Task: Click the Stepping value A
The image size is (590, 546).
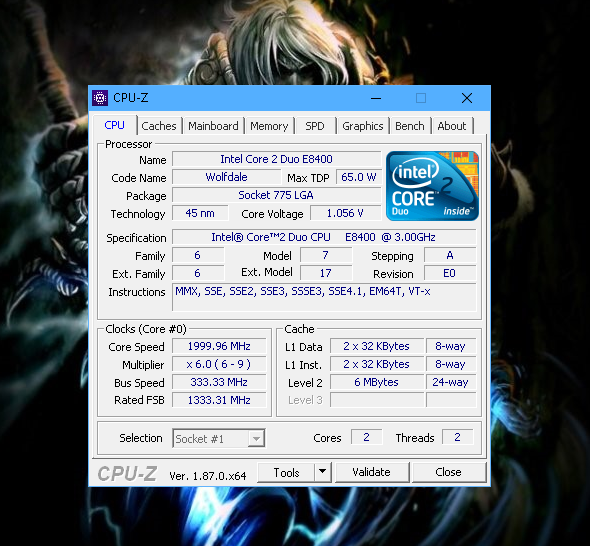Action: [450, 255]
